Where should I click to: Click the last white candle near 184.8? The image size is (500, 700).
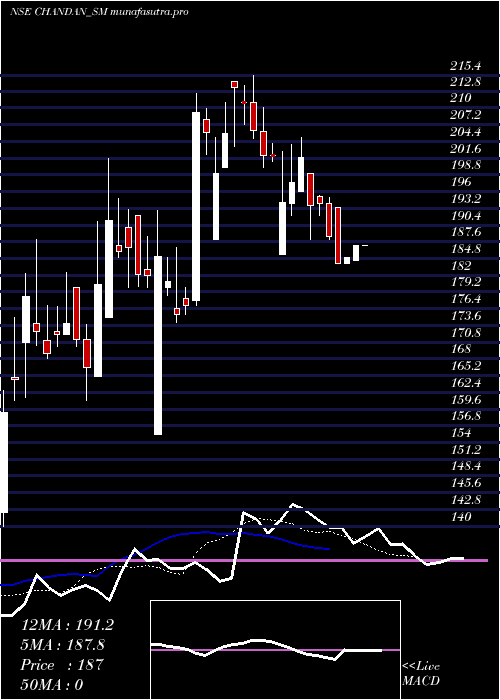356,253
